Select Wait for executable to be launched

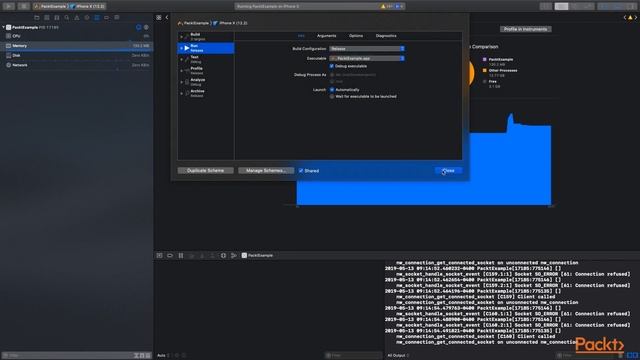[332, 97]
